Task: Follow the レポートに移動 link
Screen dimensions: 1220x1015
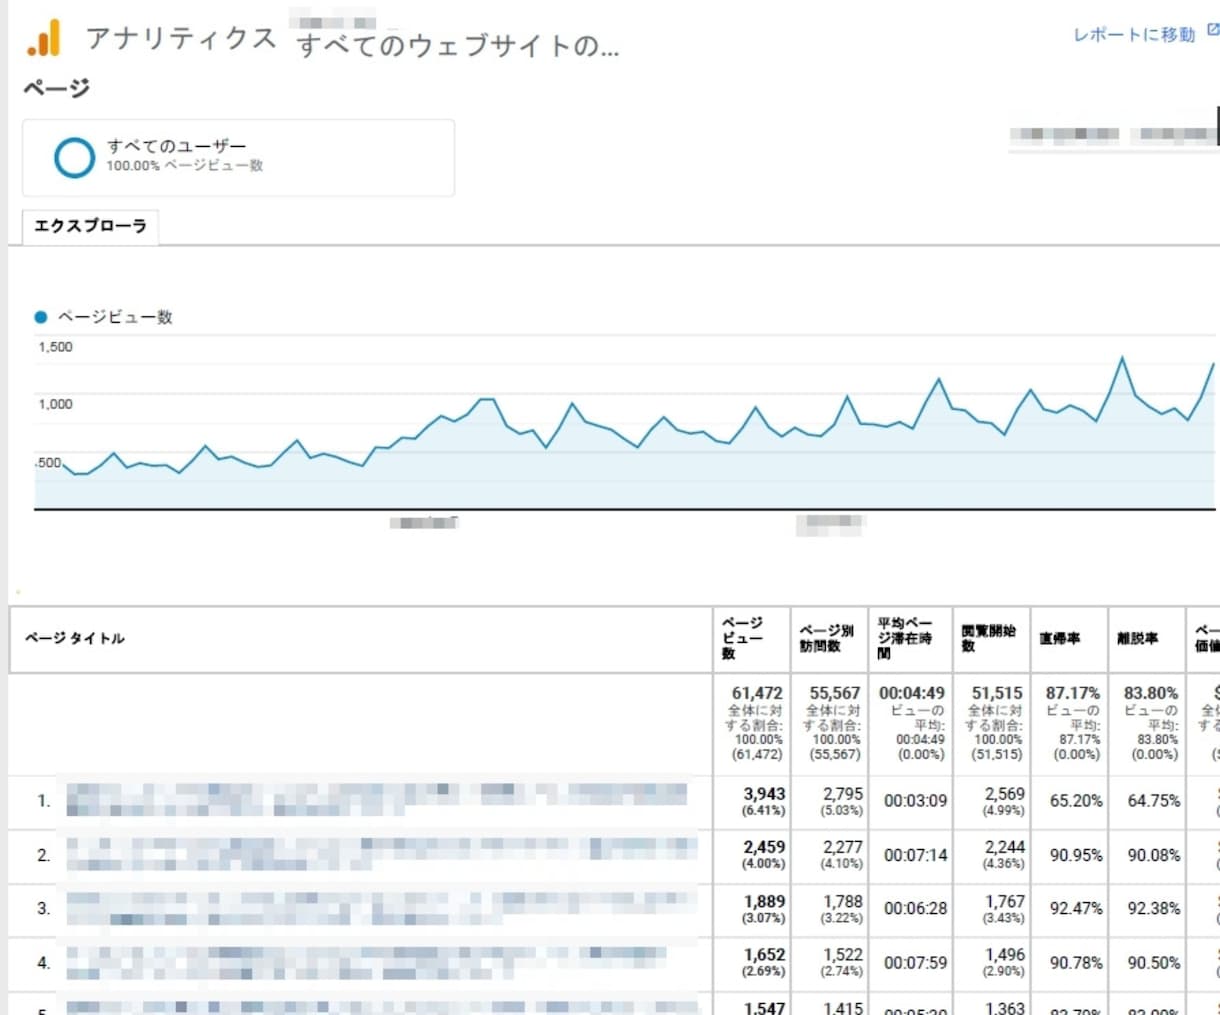Action: 1134,34
